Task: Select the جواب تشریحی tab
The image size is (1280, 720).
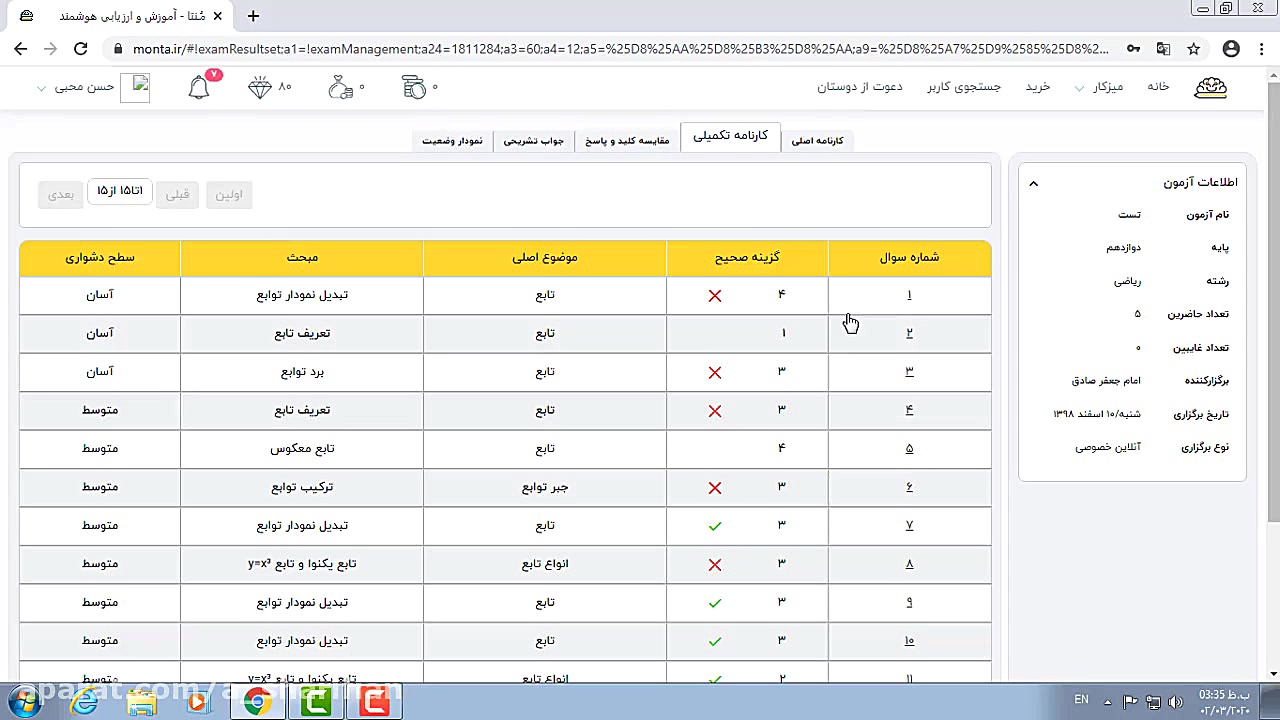Action: tap(534, 140)
